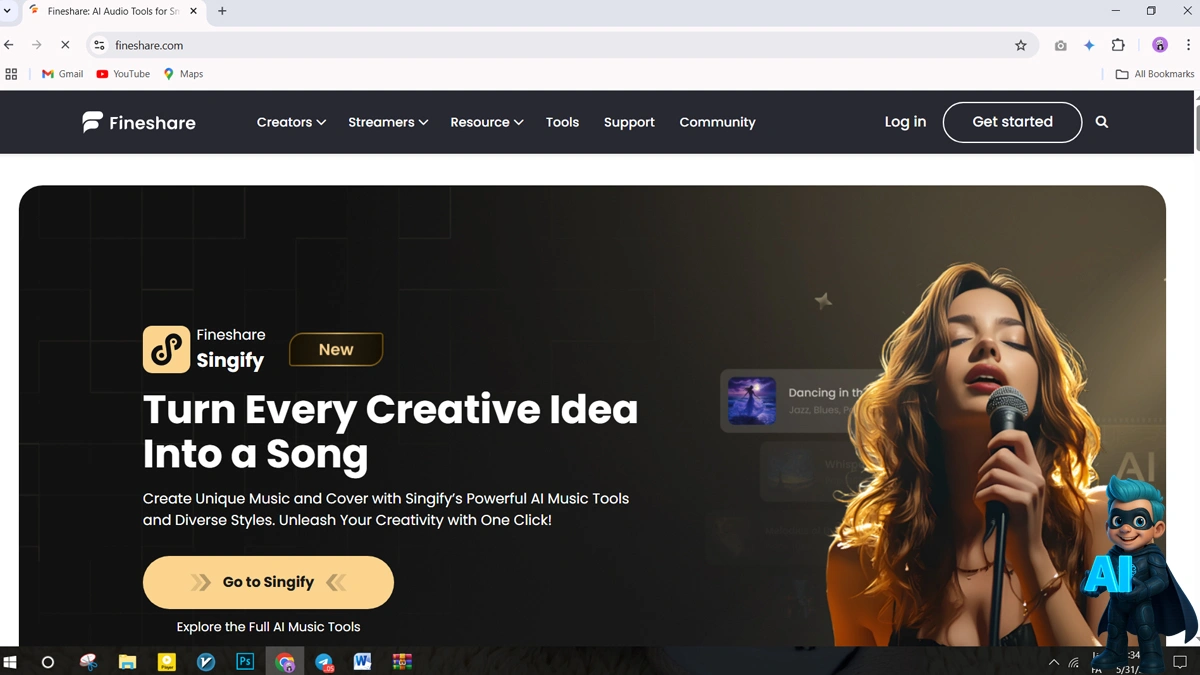Click the New badge next to Singify
1200x675 pixels.
coord(336,349)
